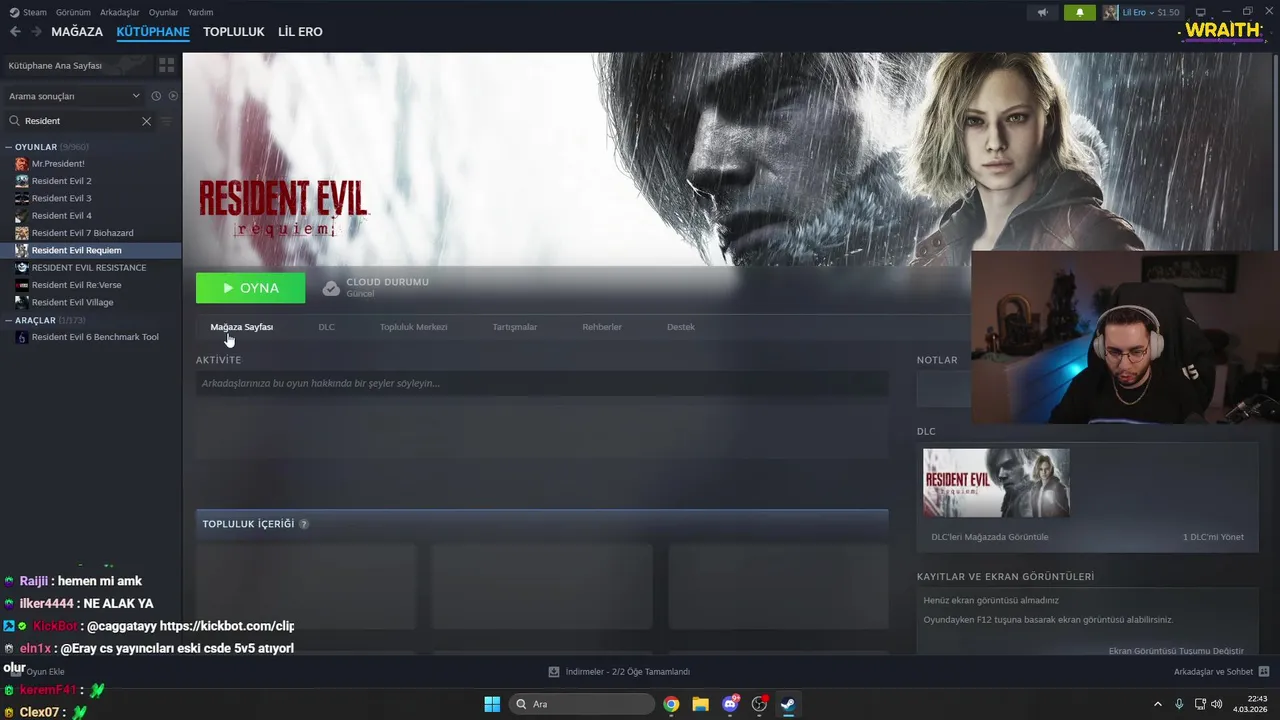Go to the TOPLULUK tab
Image resolution: width=1280 pixels, height=720 pixels.
[234, 32]
